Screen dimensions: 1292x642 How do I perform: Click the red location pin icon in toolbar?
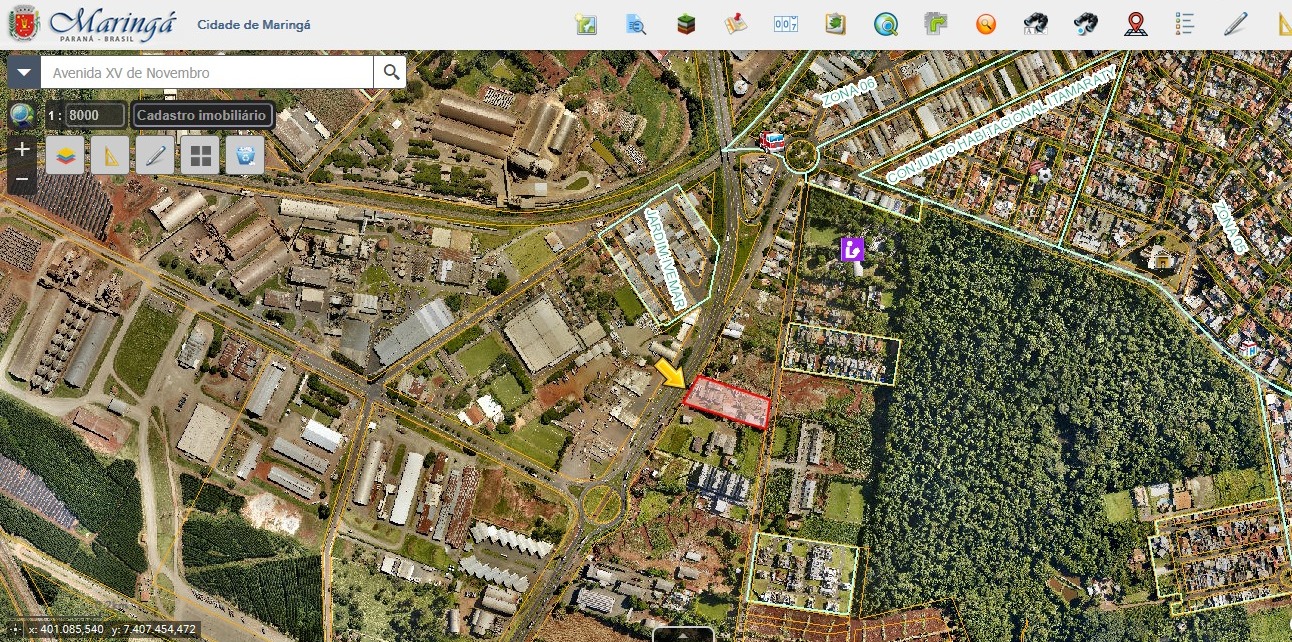coord(1135,23)
